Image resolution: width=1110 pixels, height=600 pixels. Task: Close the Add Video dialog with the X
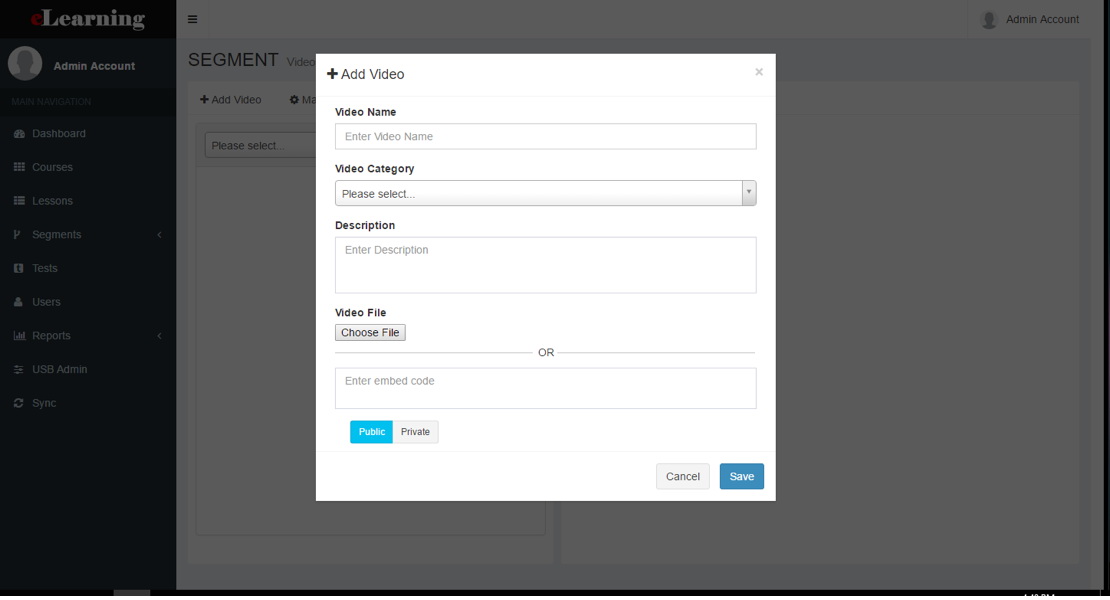pyautogui.click(x=758, y=71)
